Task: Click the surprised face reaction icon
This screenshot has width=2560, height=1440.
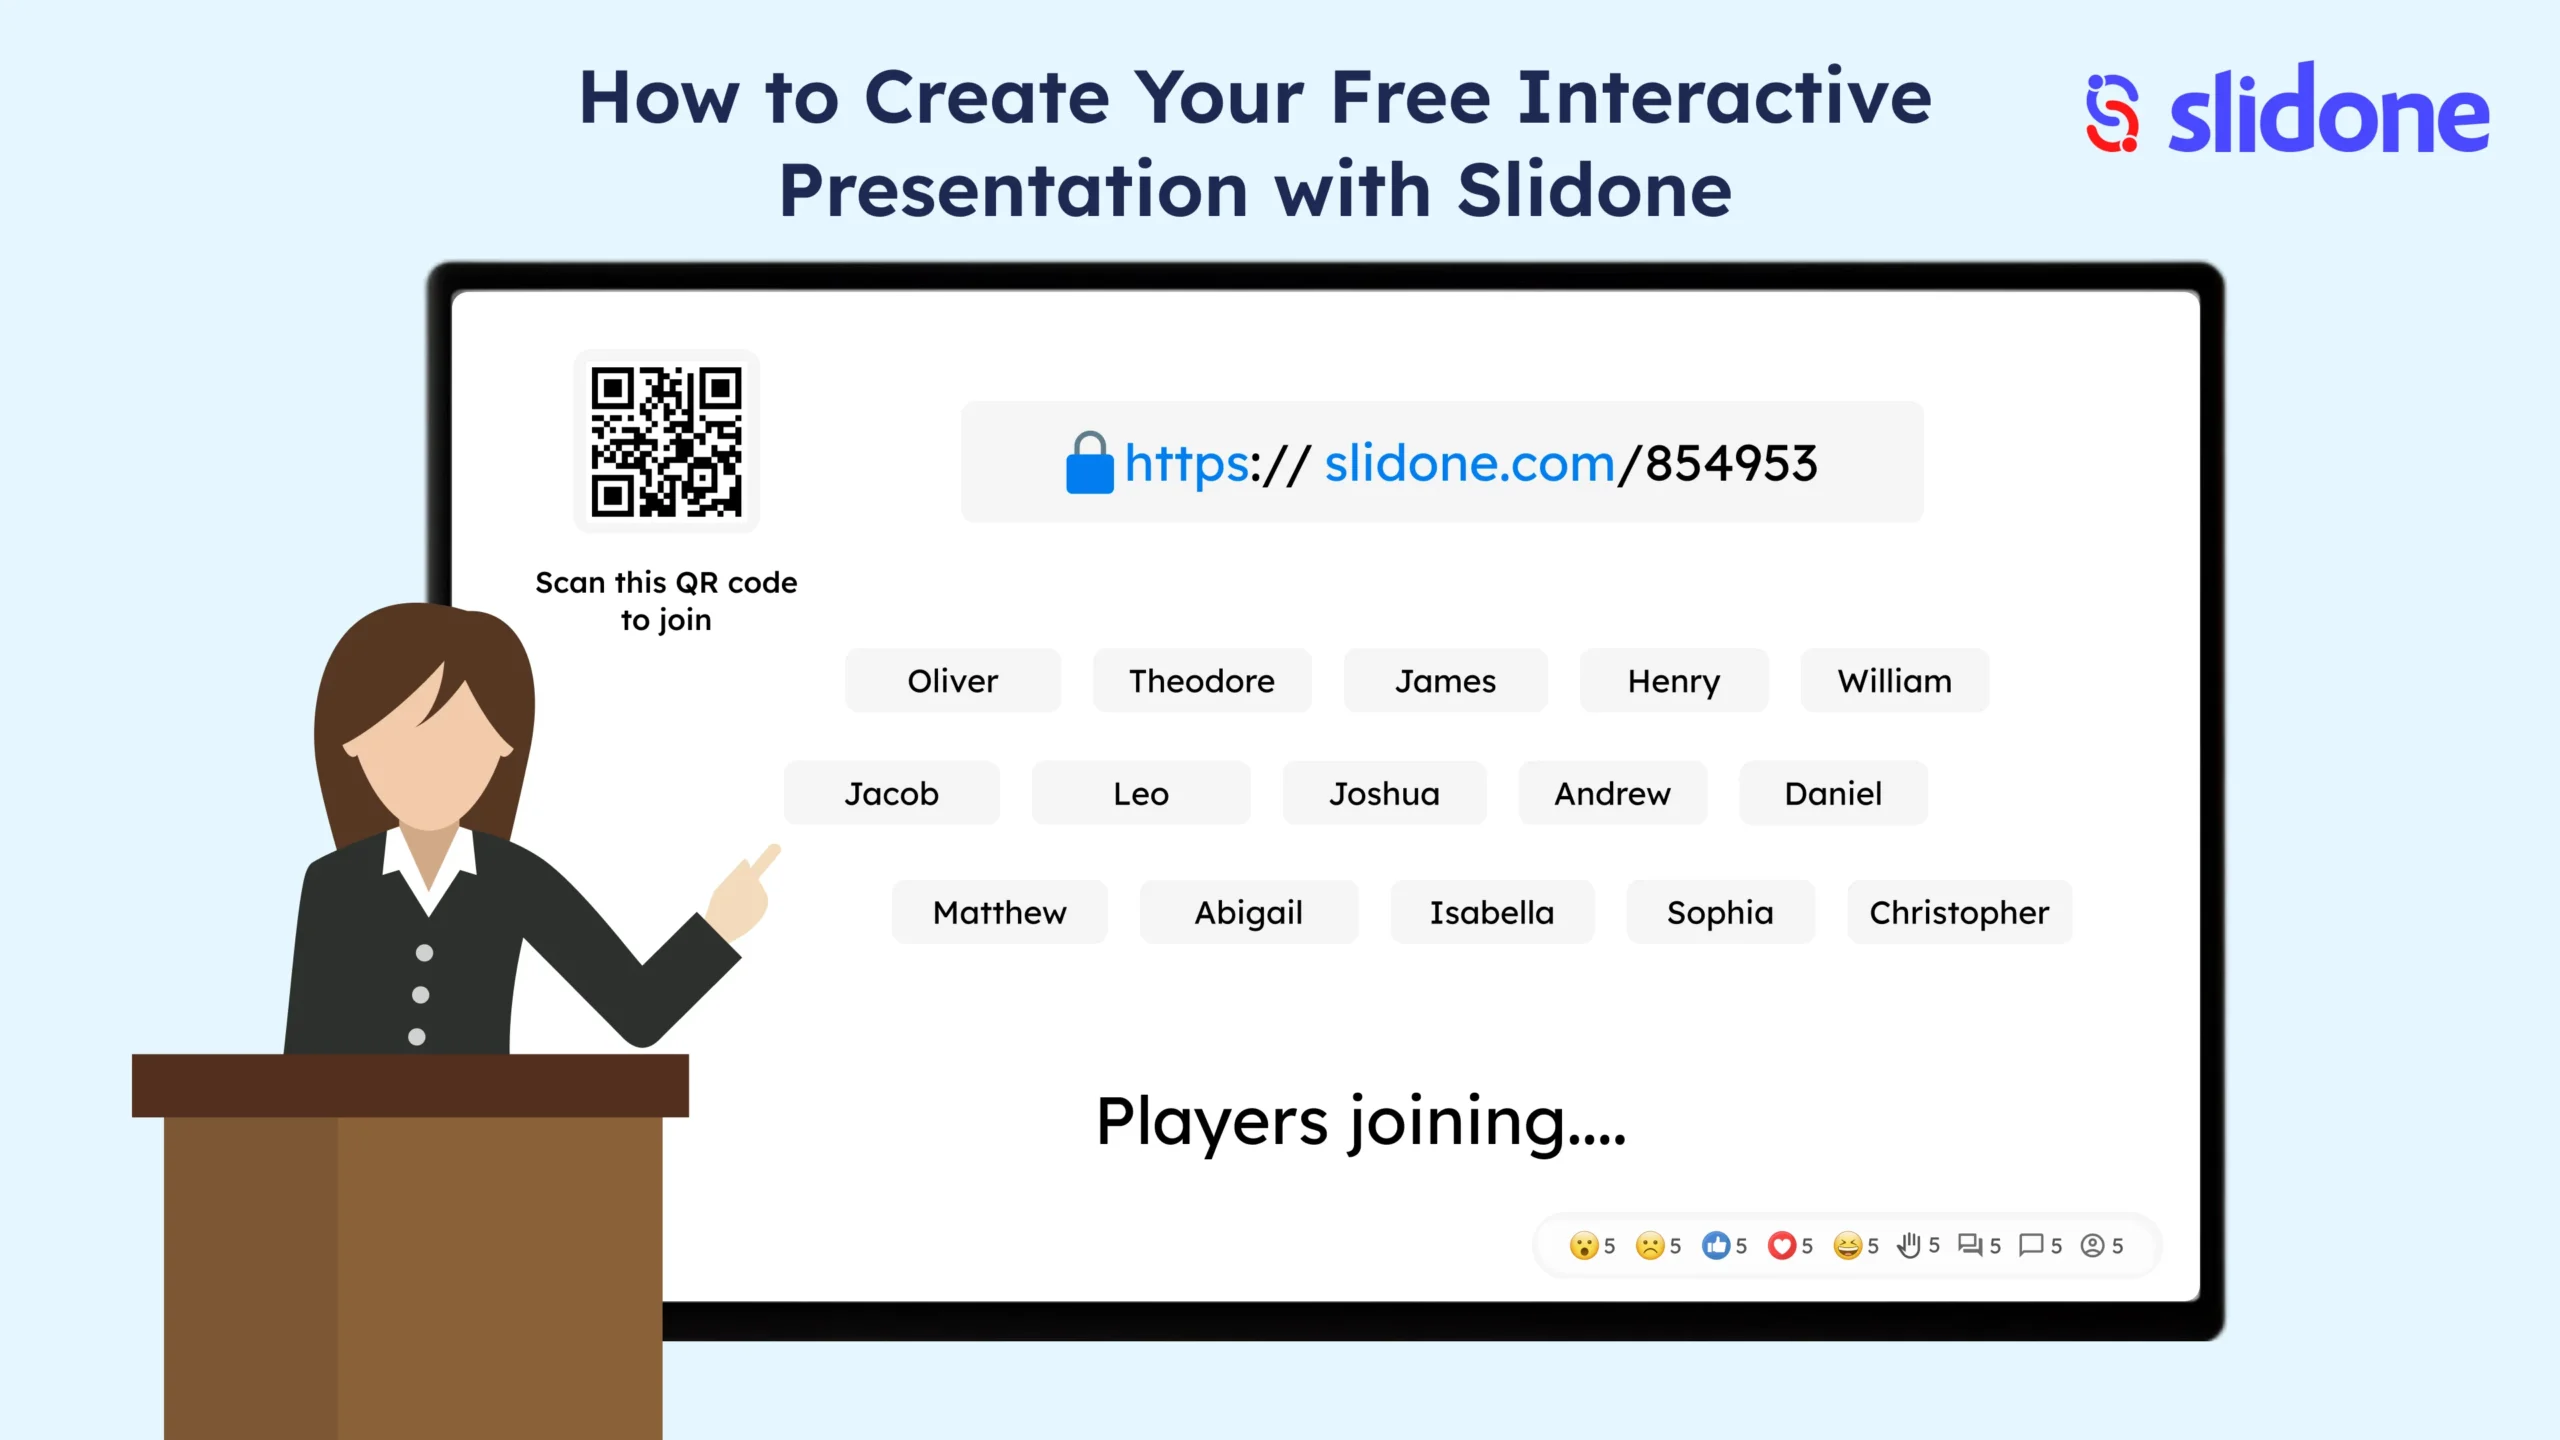Action: (x=1581, y=1245)
